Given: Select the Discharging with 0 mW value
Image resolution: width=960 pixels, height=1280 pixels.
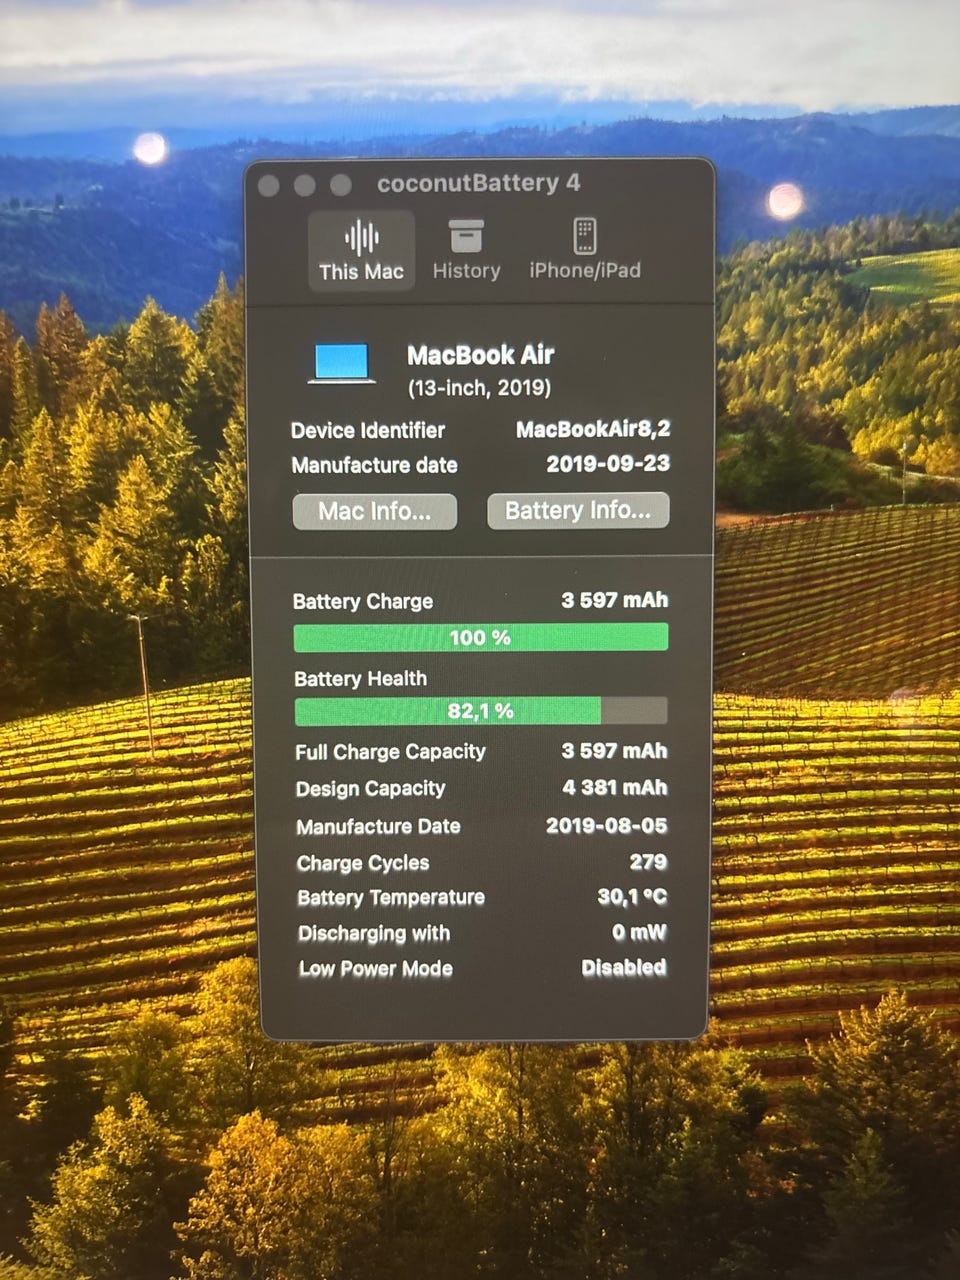Looking at the screenshot, I should coord(639,933).
